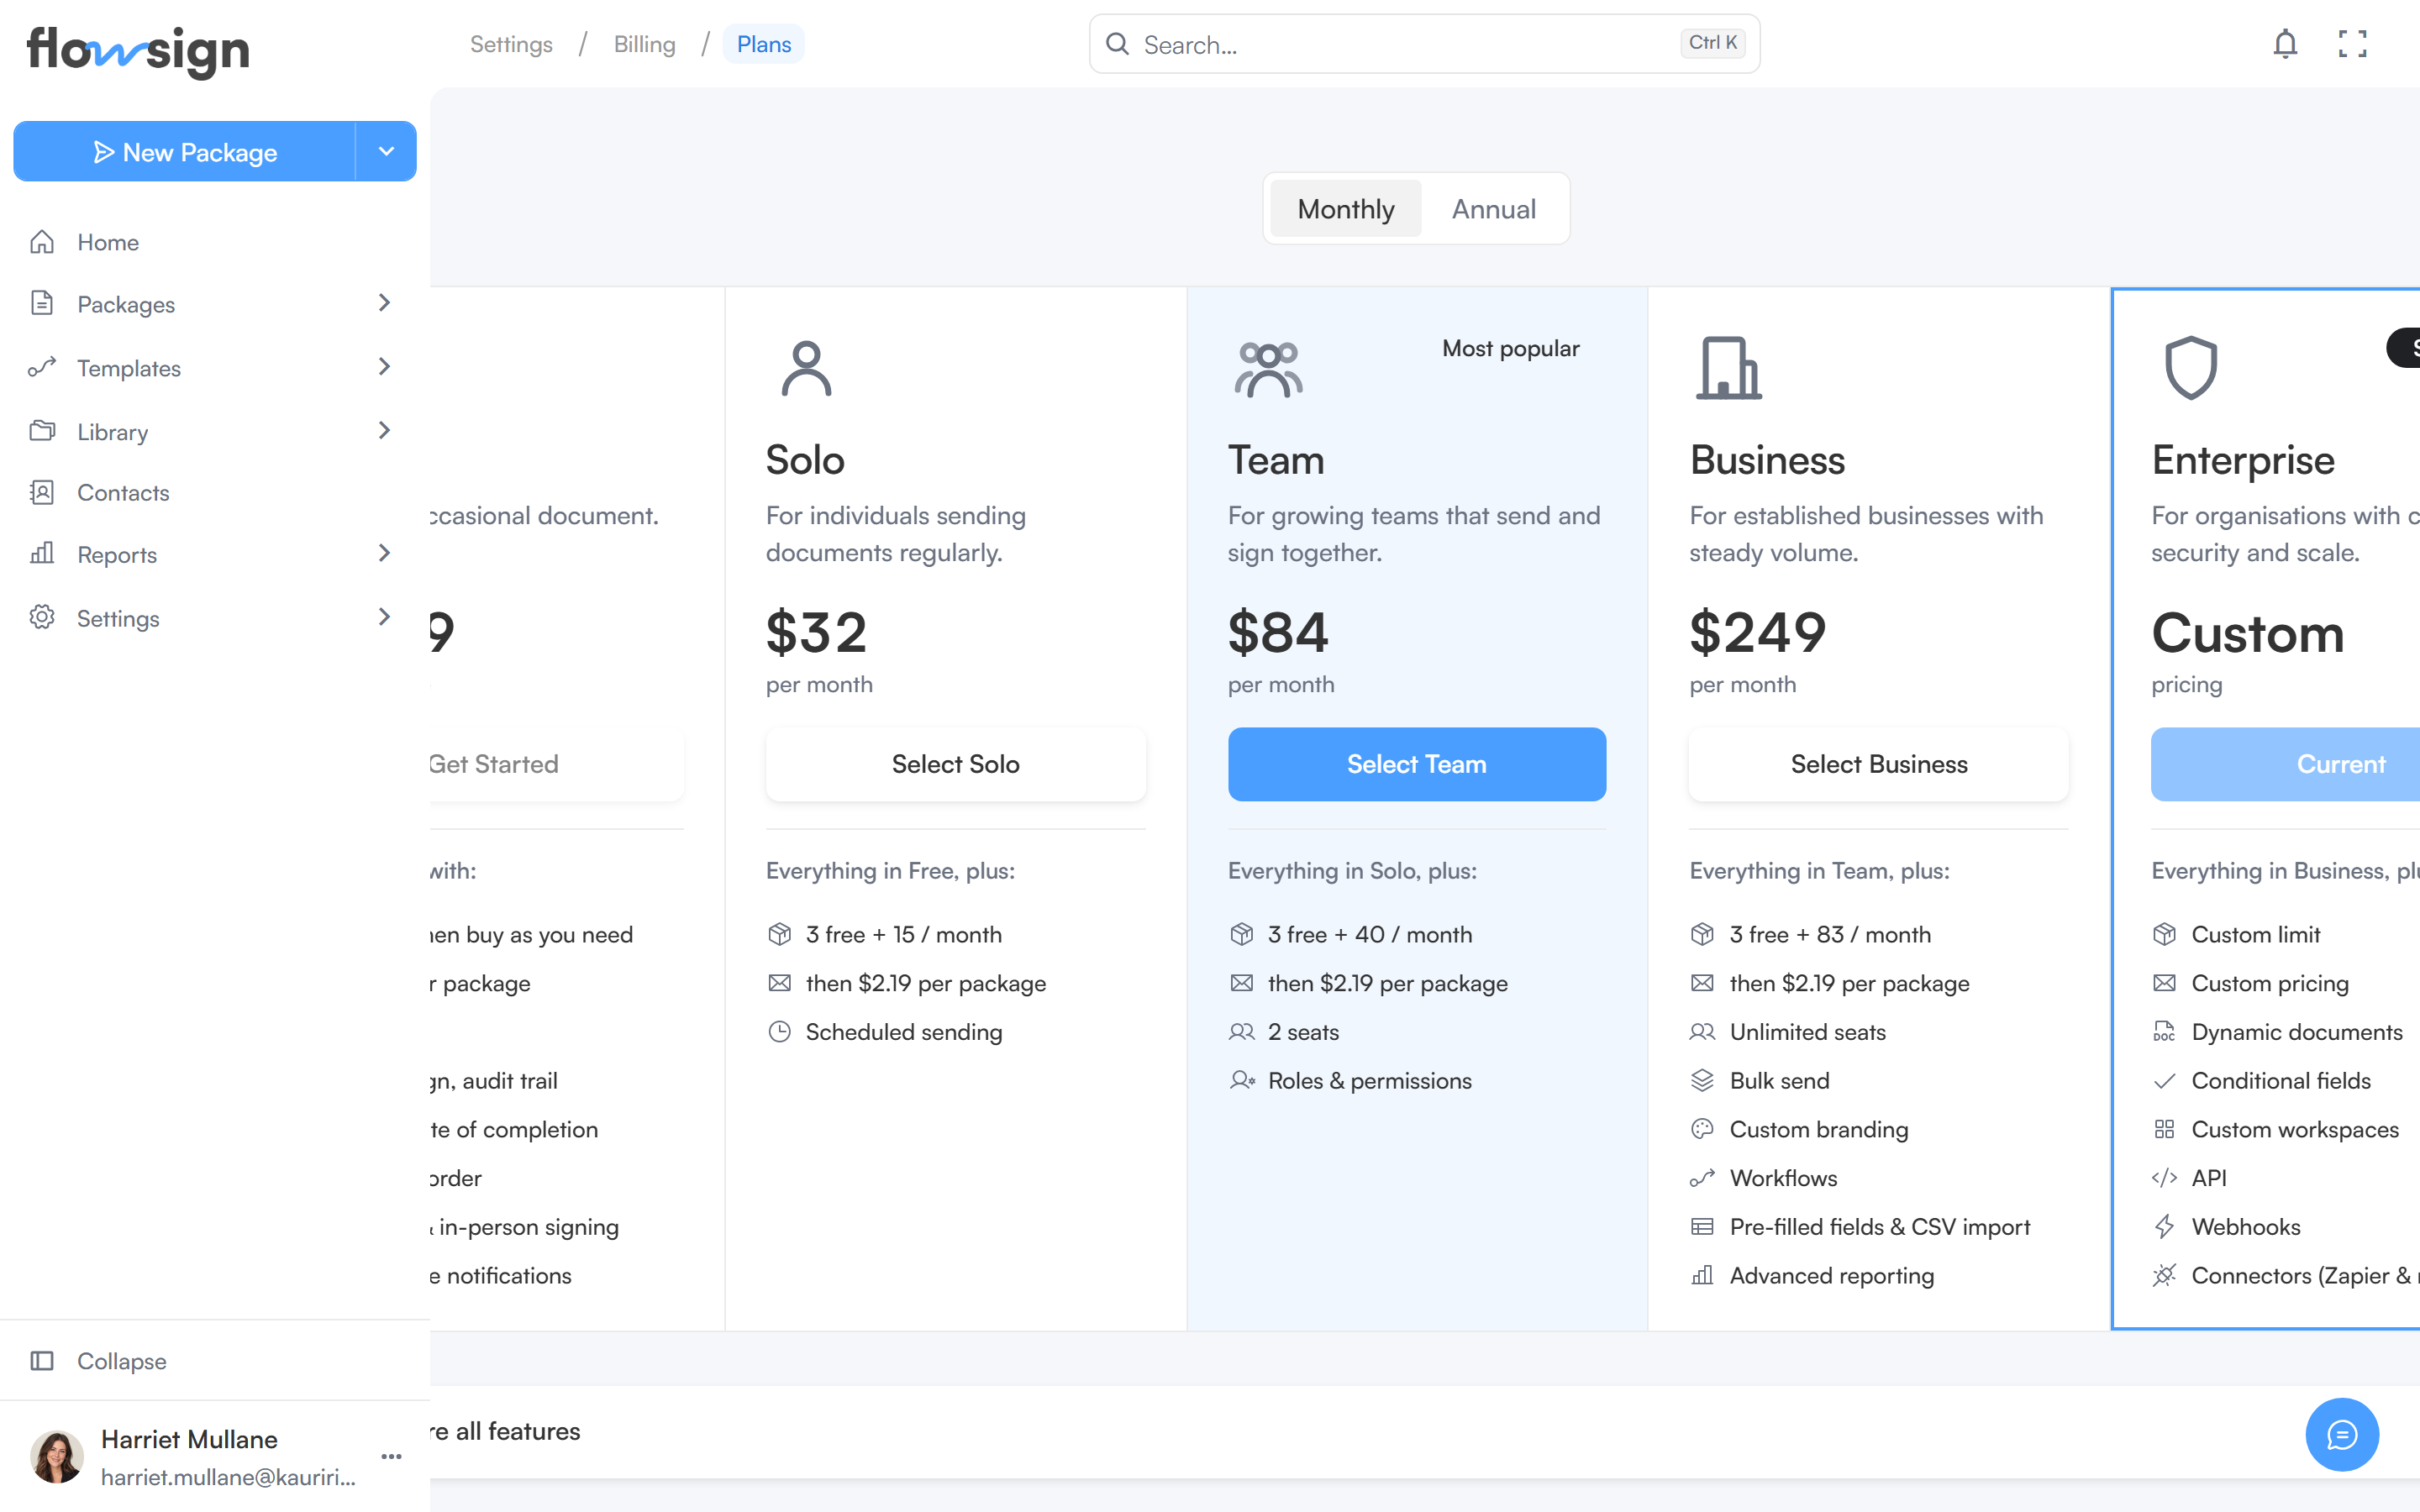Click Settings breadcrumb
This screenshot has height=1512, width=2420.
point(511,44)
